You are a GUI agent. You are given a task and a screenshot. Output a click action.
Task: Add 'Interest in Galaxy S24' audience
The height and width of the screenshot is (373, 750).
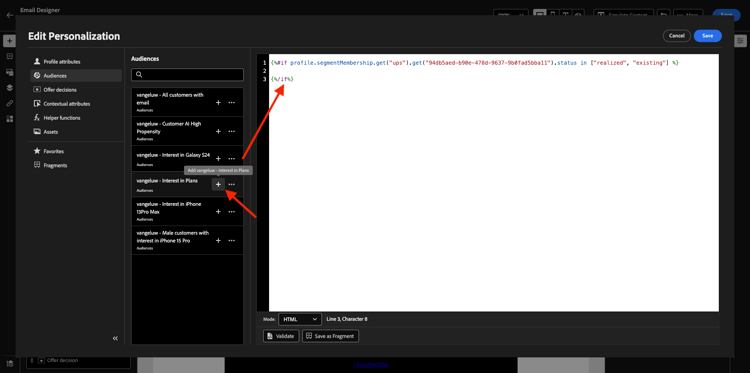click(x=218, y=158)
